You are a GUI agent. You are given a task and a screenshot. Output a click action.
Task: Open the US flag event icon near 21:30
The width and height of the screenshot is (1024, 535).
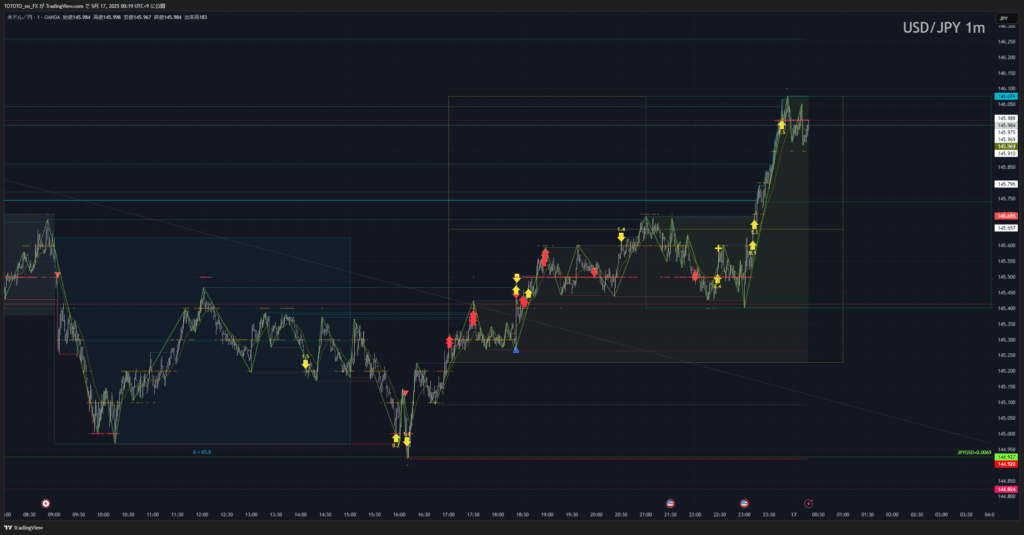coord(670,504)
